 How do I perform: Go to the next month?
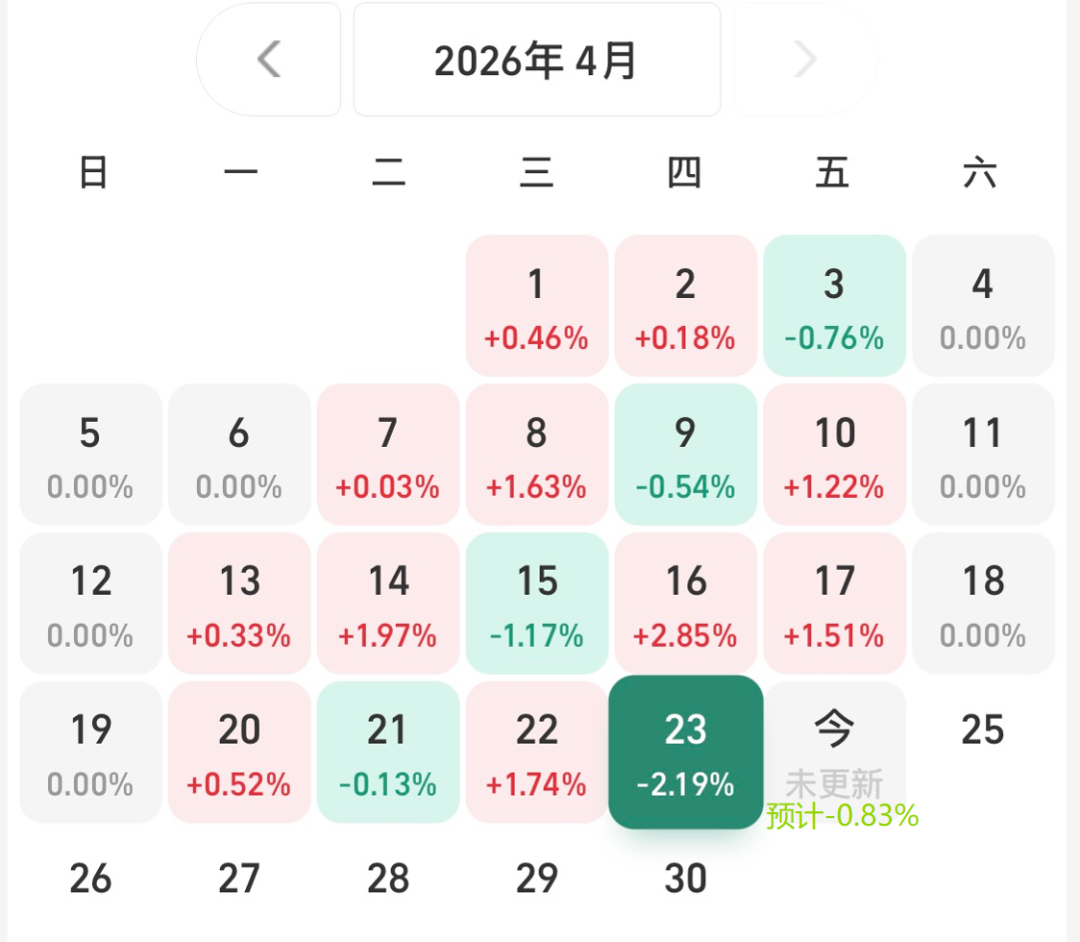tap(805, 59)
